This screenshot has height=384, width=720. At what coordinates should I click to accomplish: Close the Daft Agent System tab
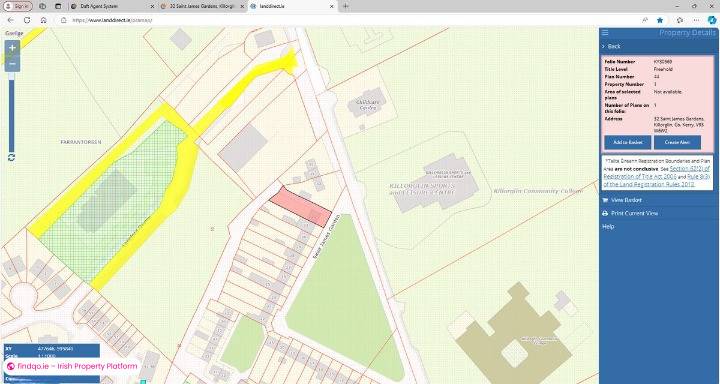[x=152, y=6]
